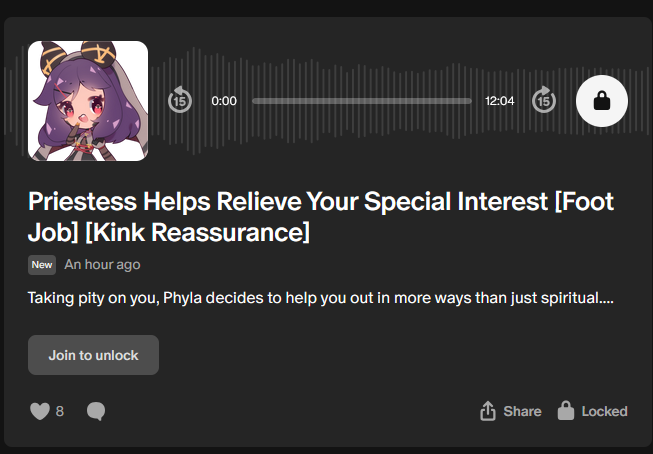Viewport: 653px width, 454px height.
Task: Seek on the audio progress bar
Action: pos(361,101)
